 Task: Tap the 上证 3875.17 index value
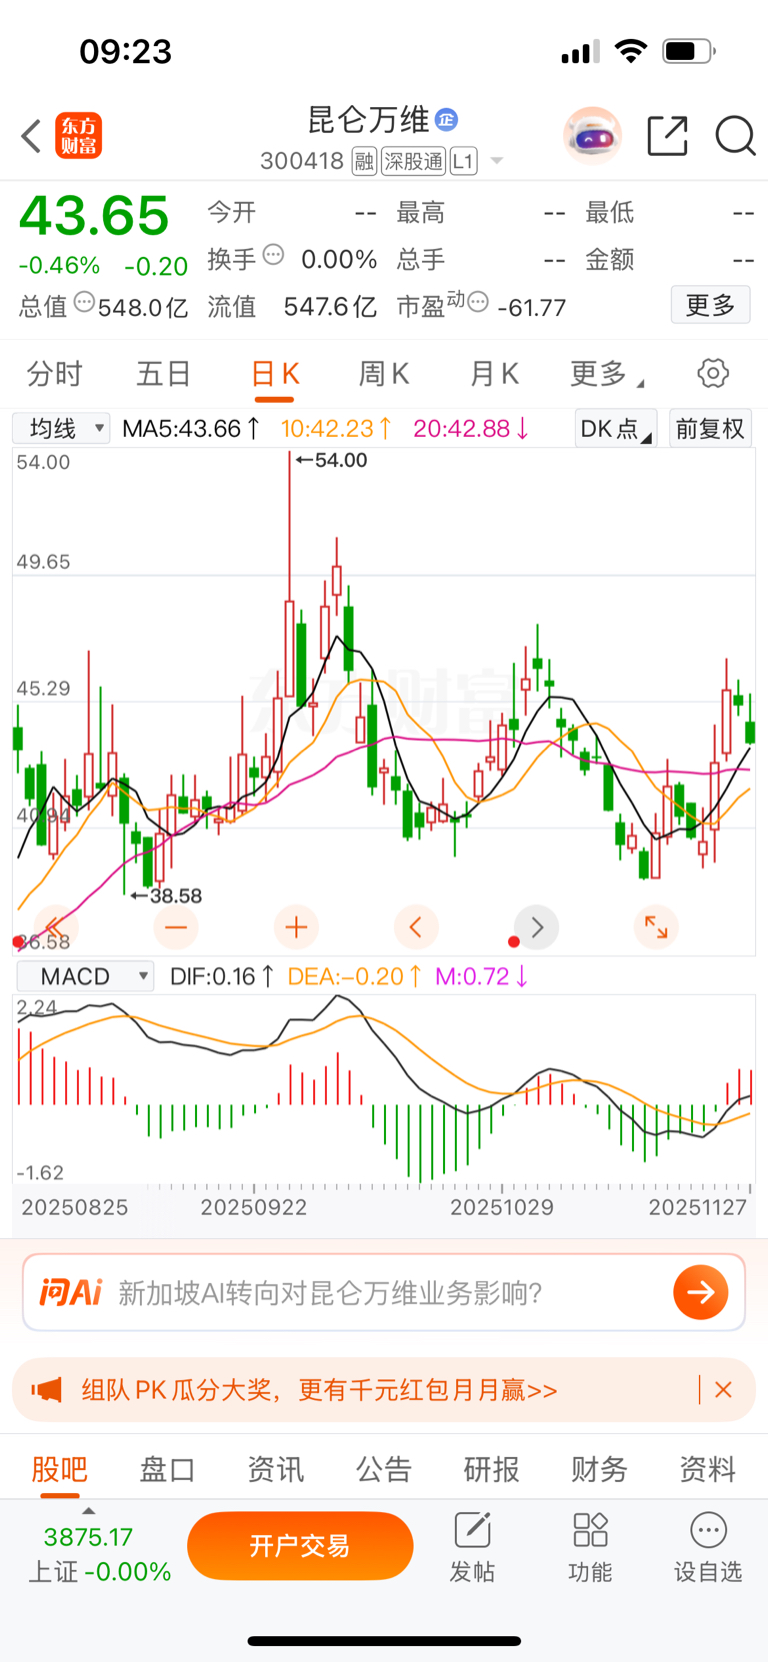pyautogui.click(x=88, y=1537)
